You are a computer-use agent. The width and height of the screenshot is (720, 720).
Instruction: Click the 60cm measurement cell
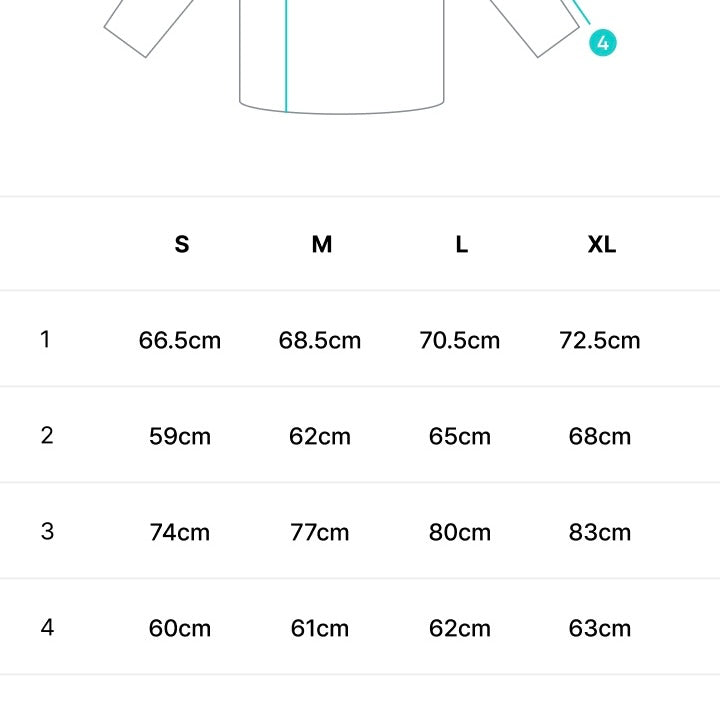180,628
